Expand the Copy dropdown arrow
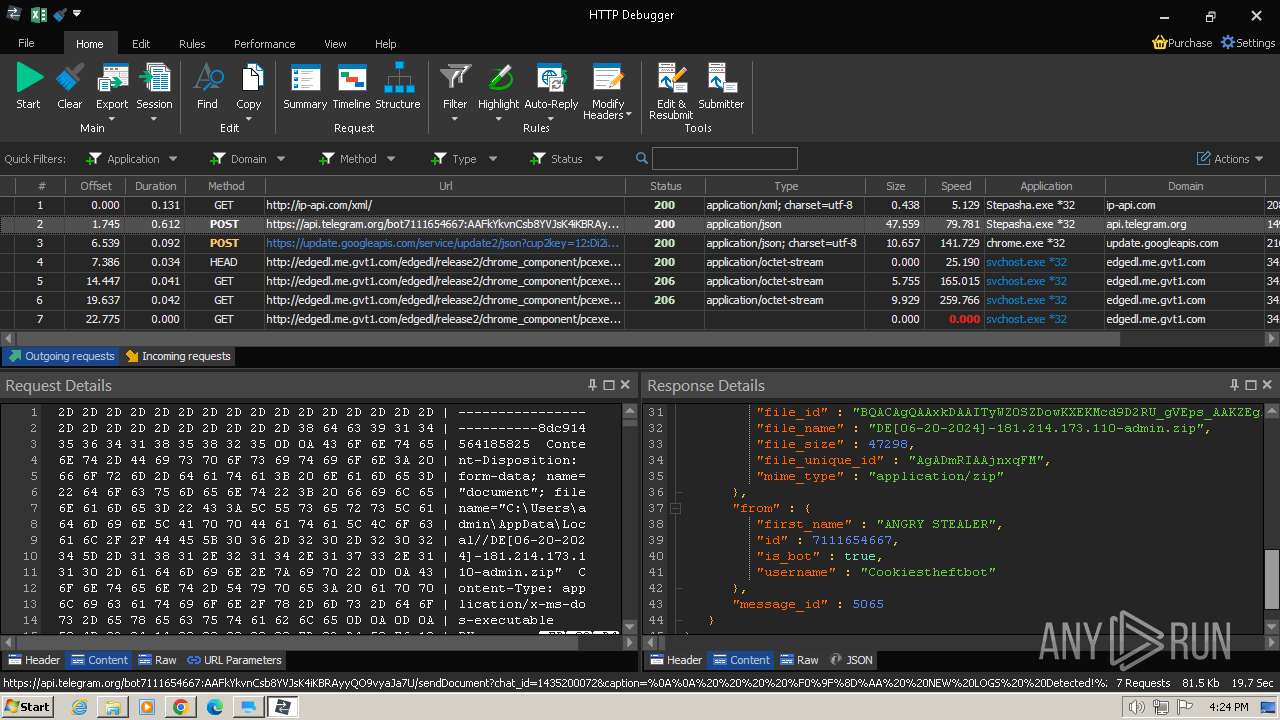The height and width of the screenshot is (720, 1280). pyautogui.click(x=249, y=119)
